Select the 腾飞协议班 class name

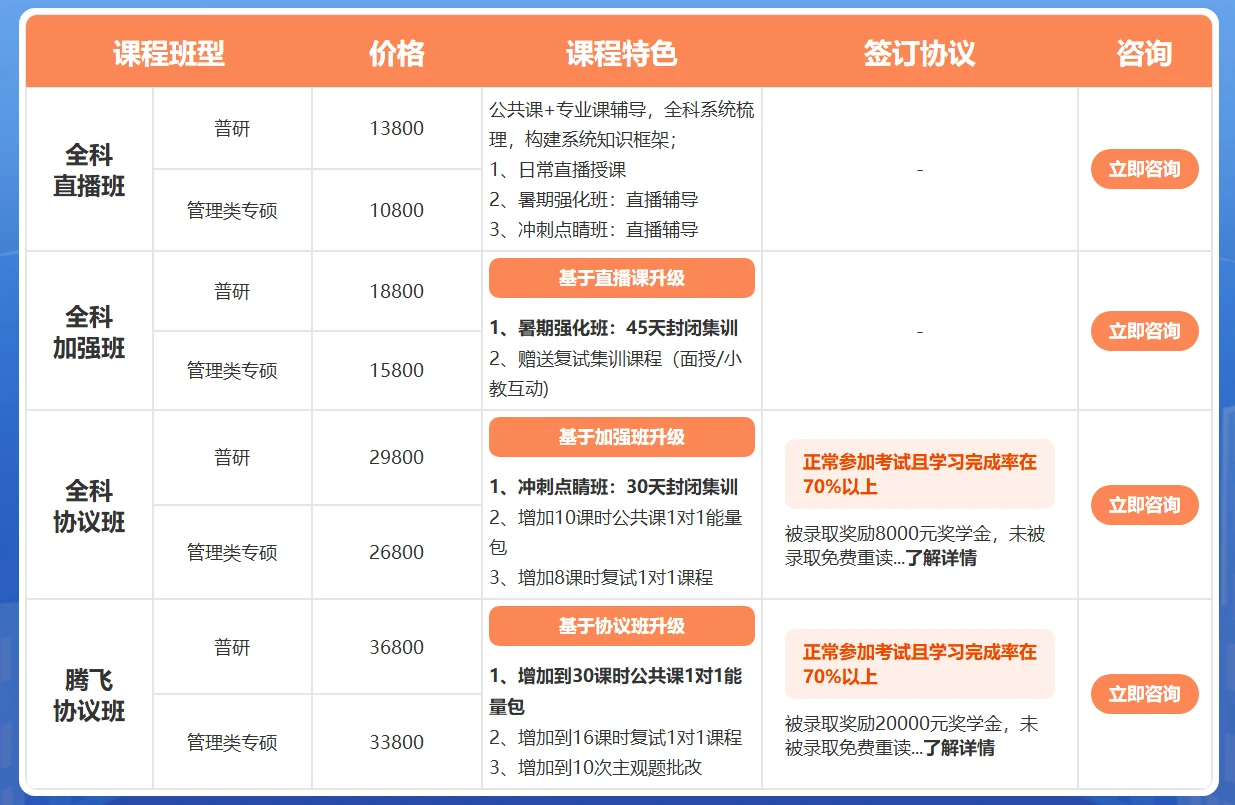click(89, 695)
